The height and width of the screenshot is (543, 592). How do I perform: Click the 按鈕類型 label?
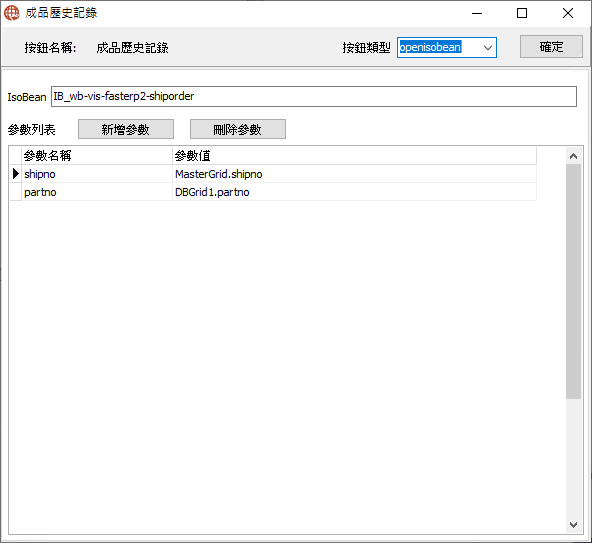[x=366, y=48]
